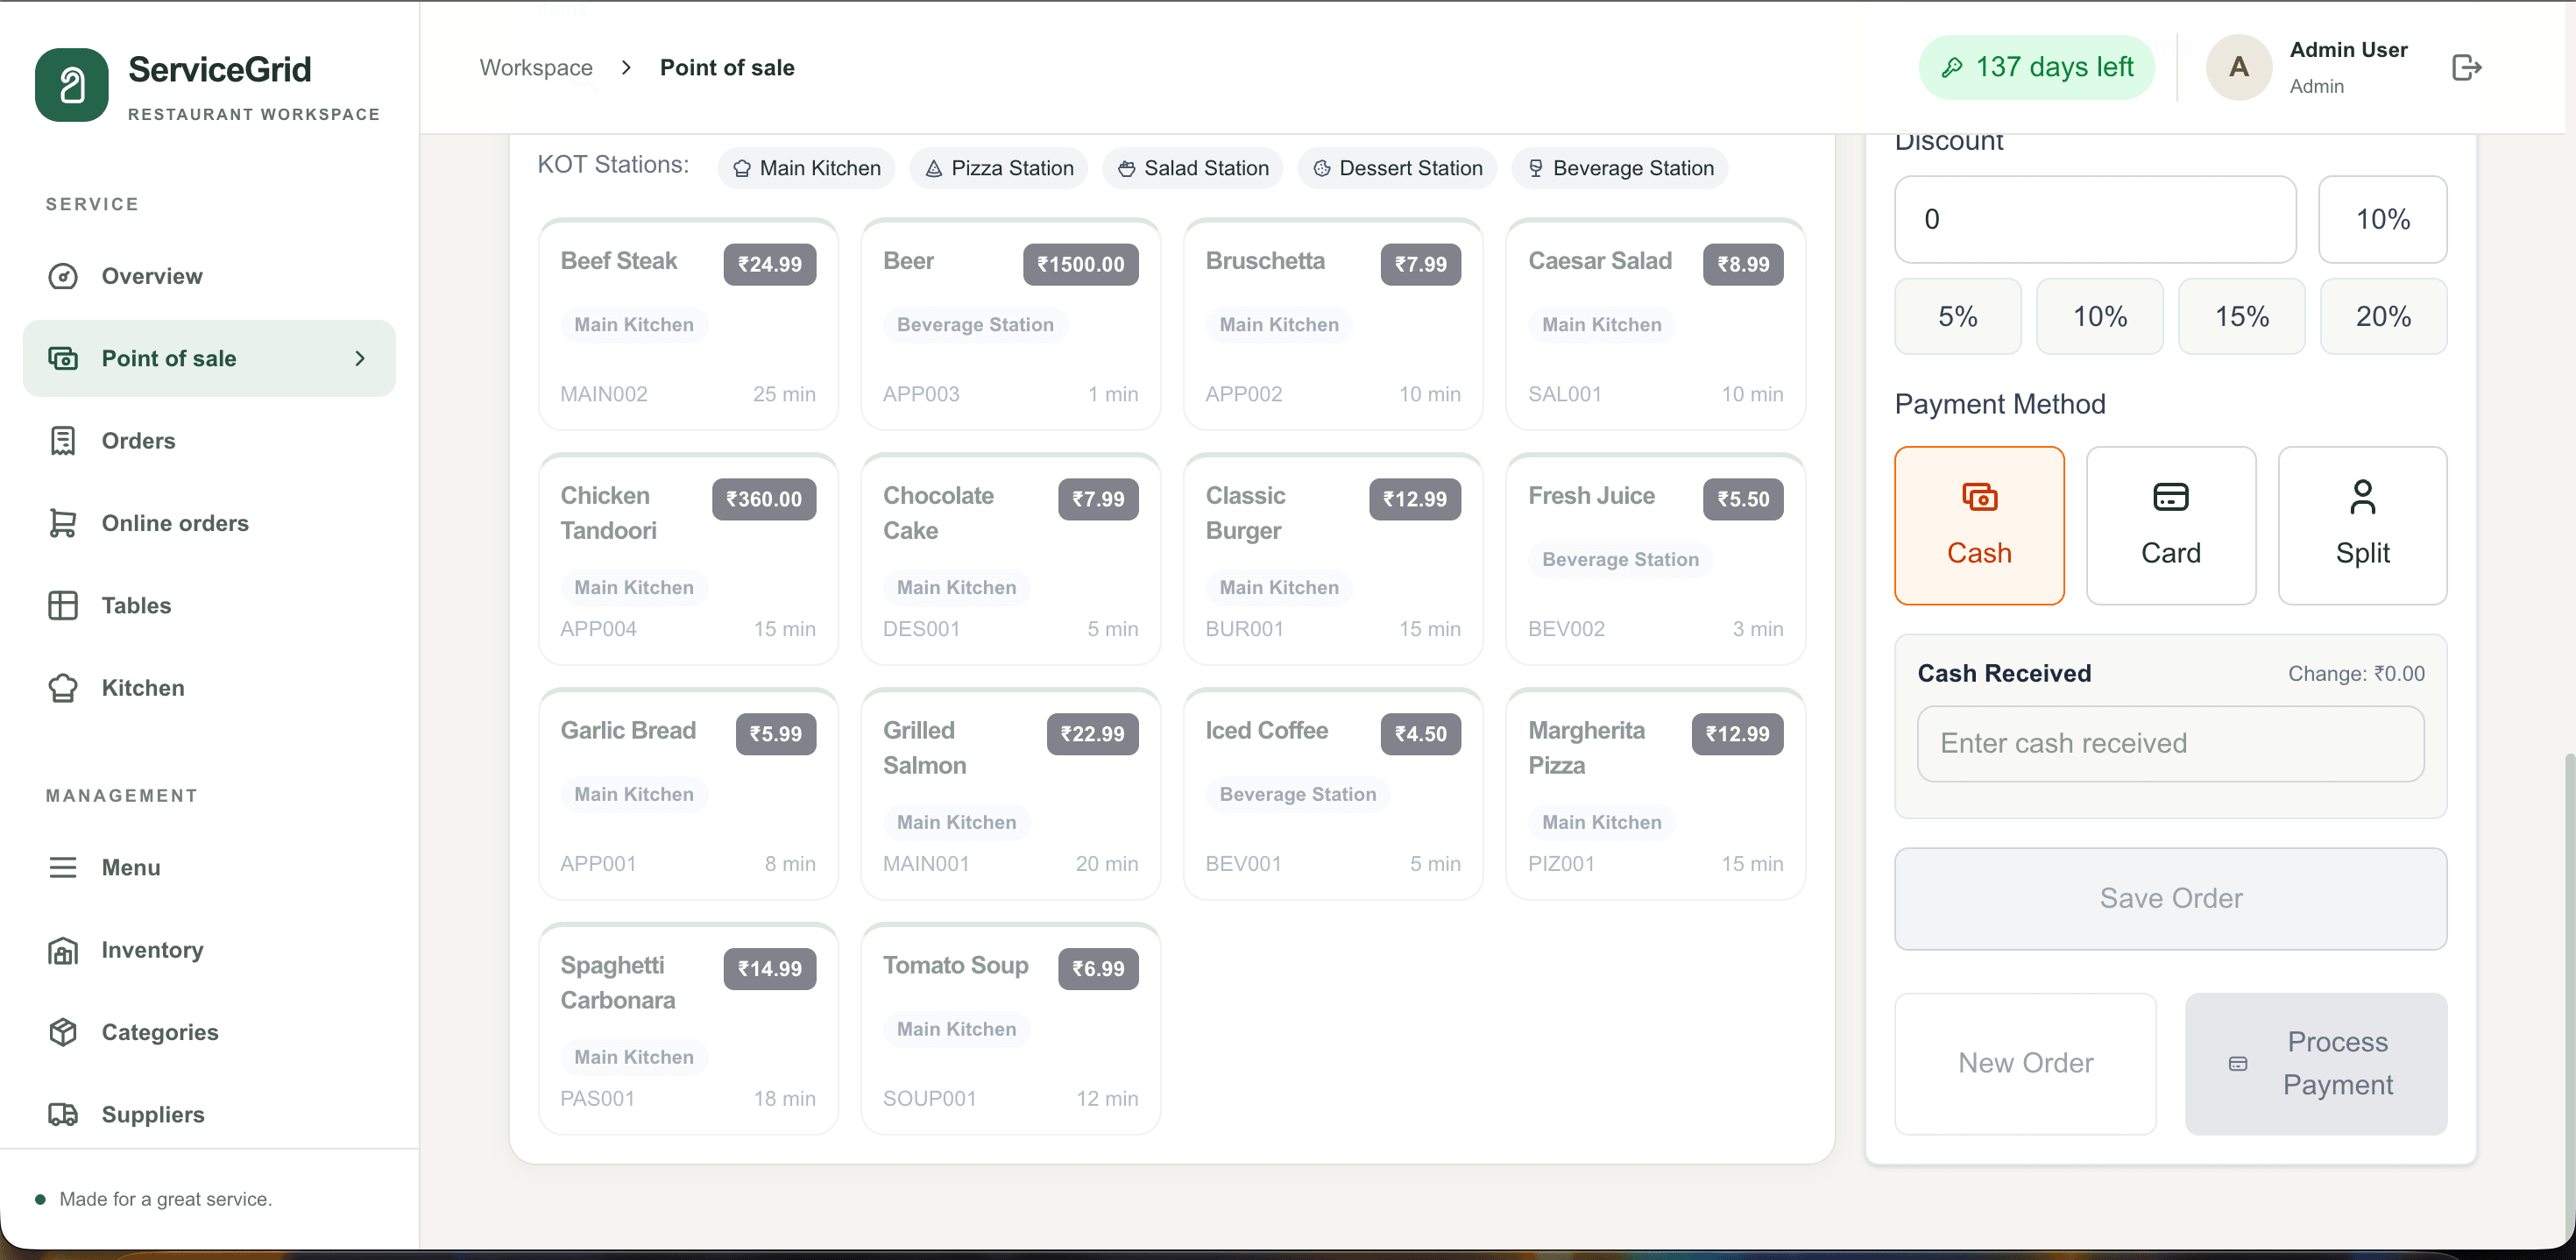
Task: Add Chicken Tandoori item card
Action: pyautogui.click(x=688, y=558)
